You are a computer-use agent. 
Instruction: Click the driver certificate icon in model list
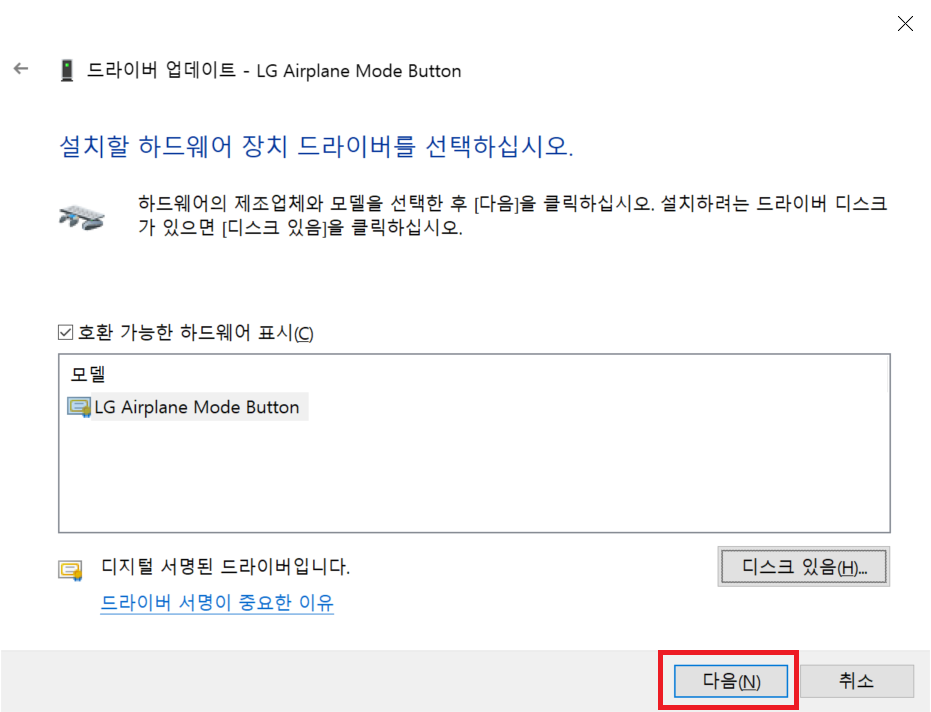click(x=79, y=407)
